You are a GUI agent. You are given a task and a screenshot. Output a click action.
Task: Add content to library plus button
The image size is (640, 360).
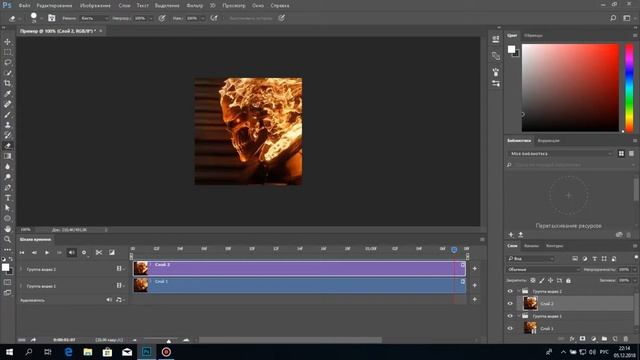point(511,235)
